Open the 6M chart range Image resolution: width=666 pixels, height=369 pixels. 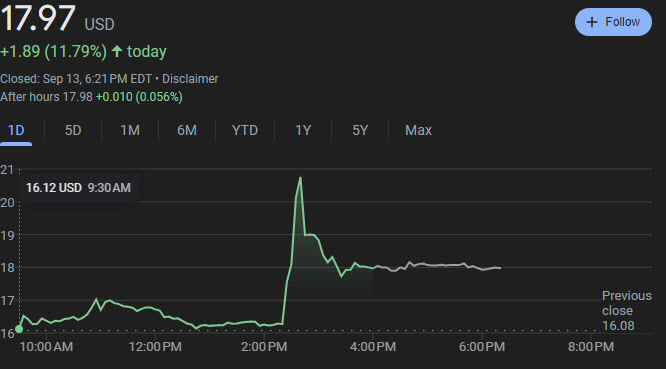point(187,130)
